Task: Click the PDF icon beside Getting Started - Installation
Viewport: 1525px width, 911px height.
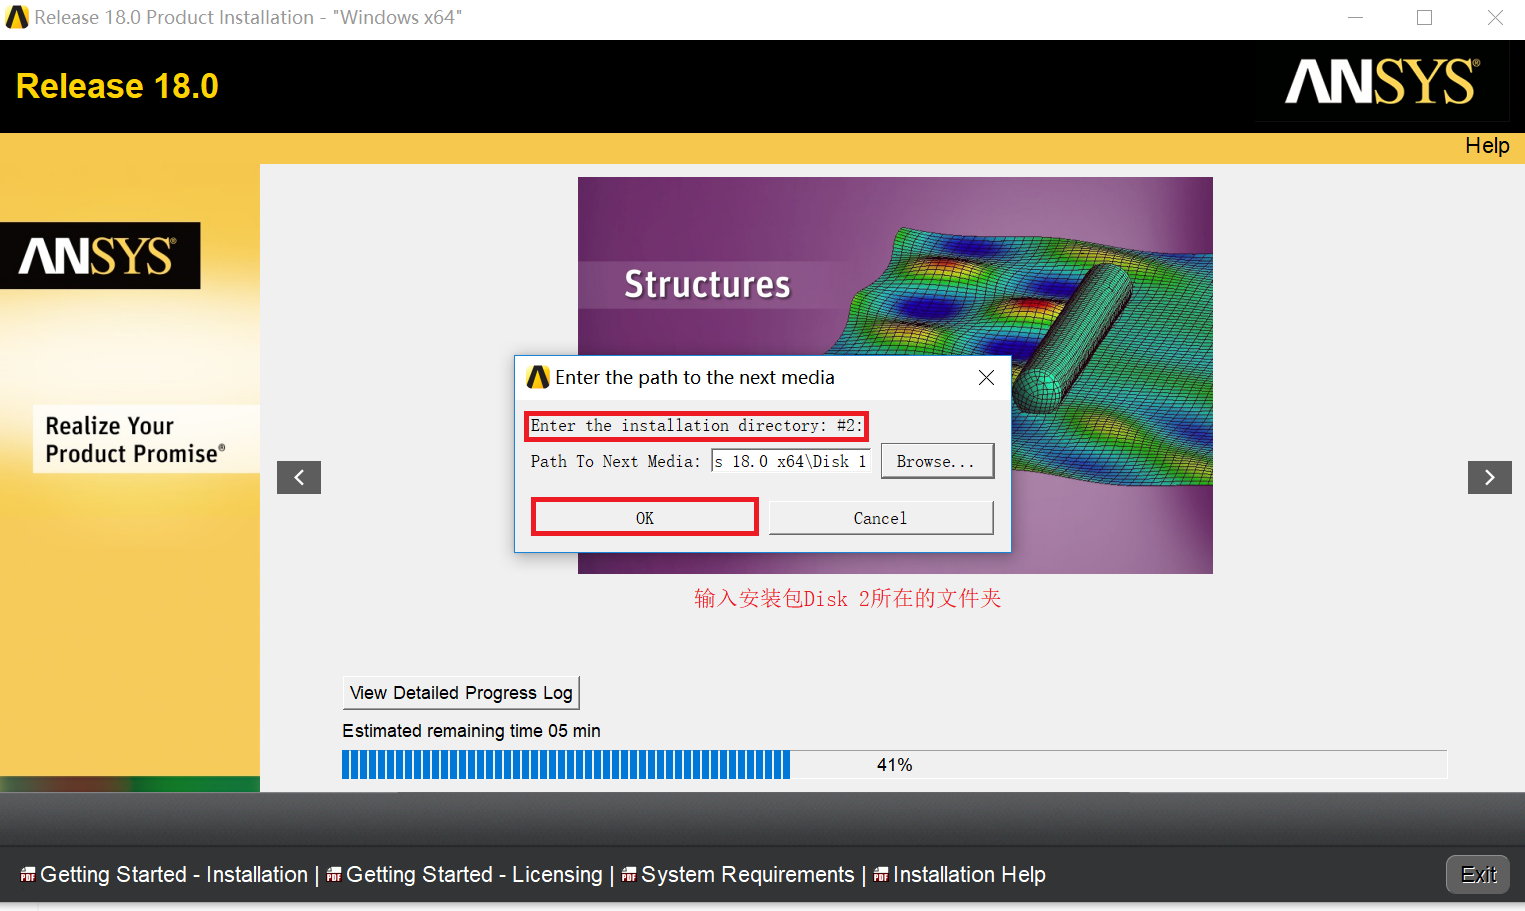Action: [28, 875]
